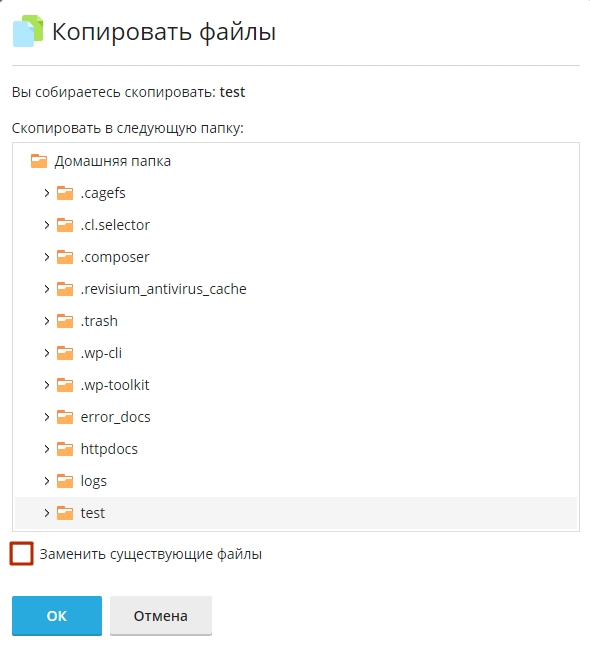
Task: Click the Copy files icon in the dialog header
Action: click(28, 31)
